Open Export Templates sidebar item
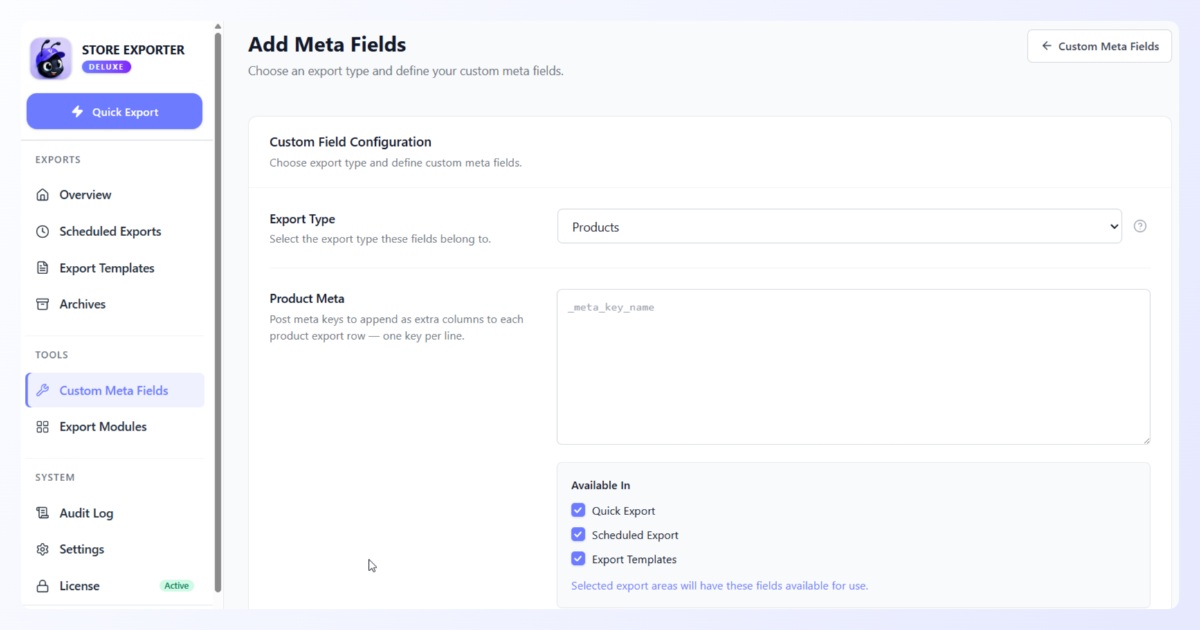This screenshot has height=630, width=1200. click(115, 268)
